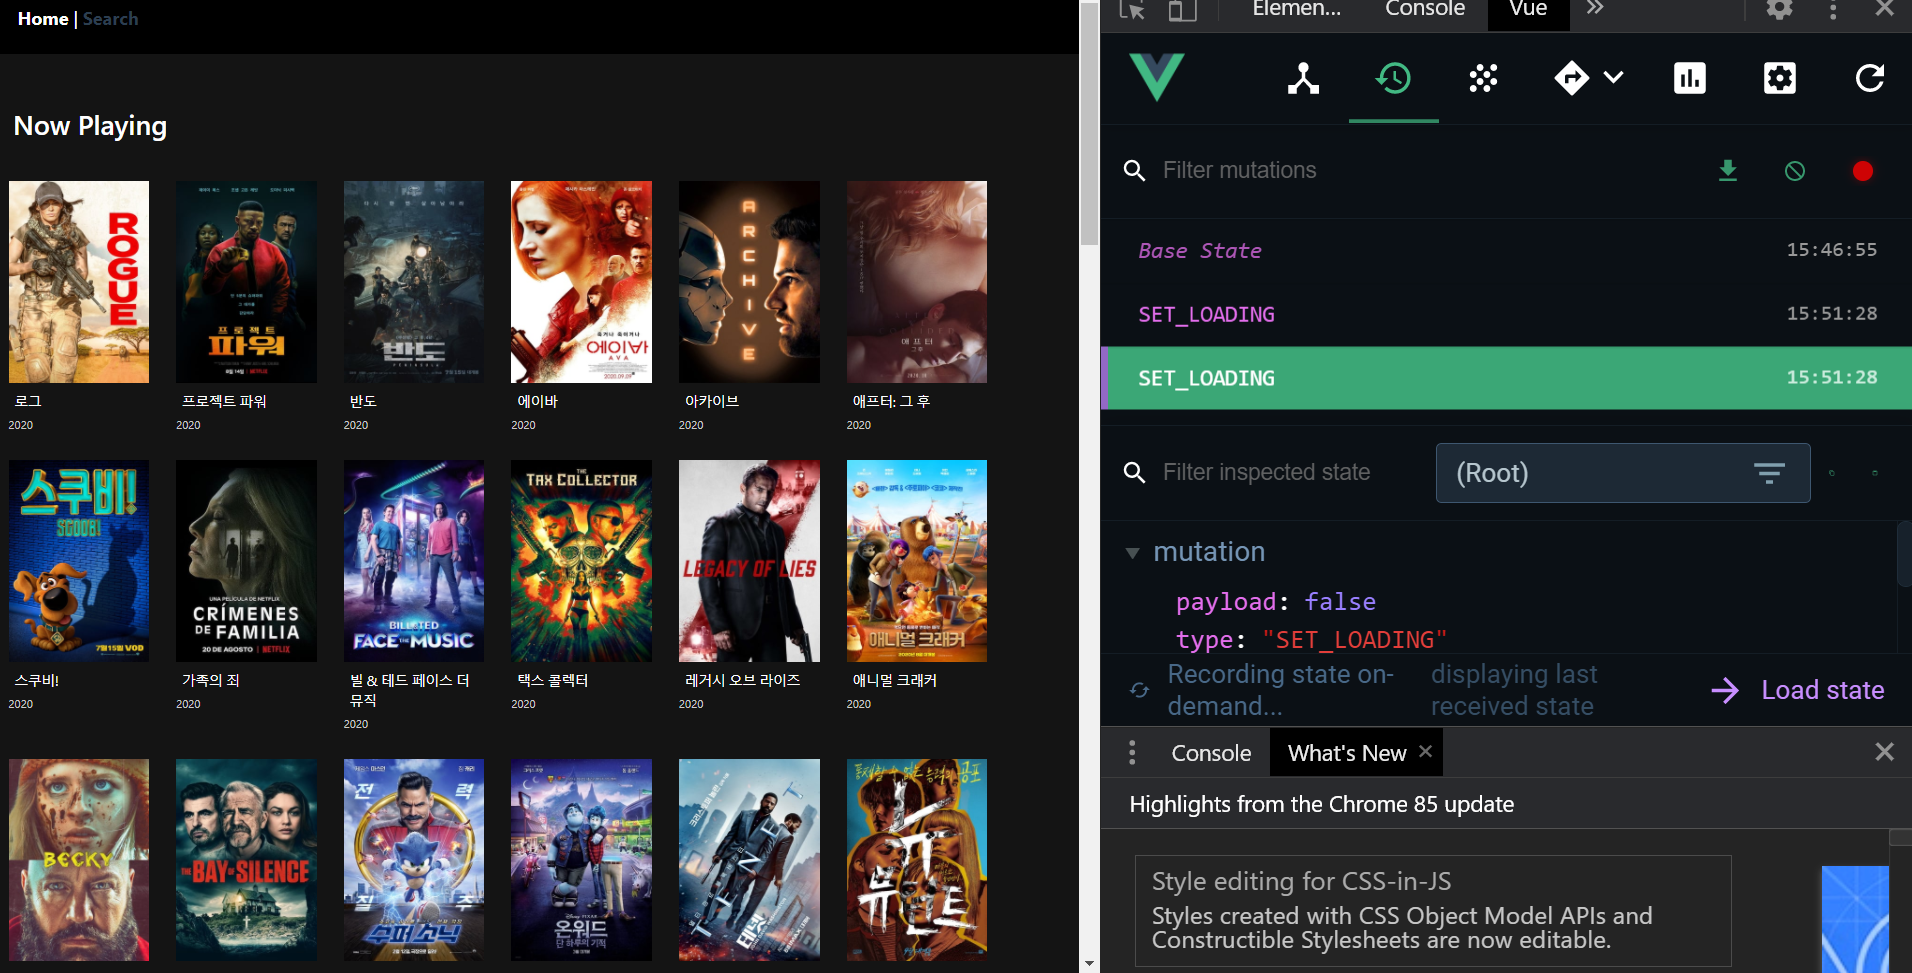Open the 온워드 Onward poster
The width and height of the screenshot is (1912, 973).
pos(581,860)
